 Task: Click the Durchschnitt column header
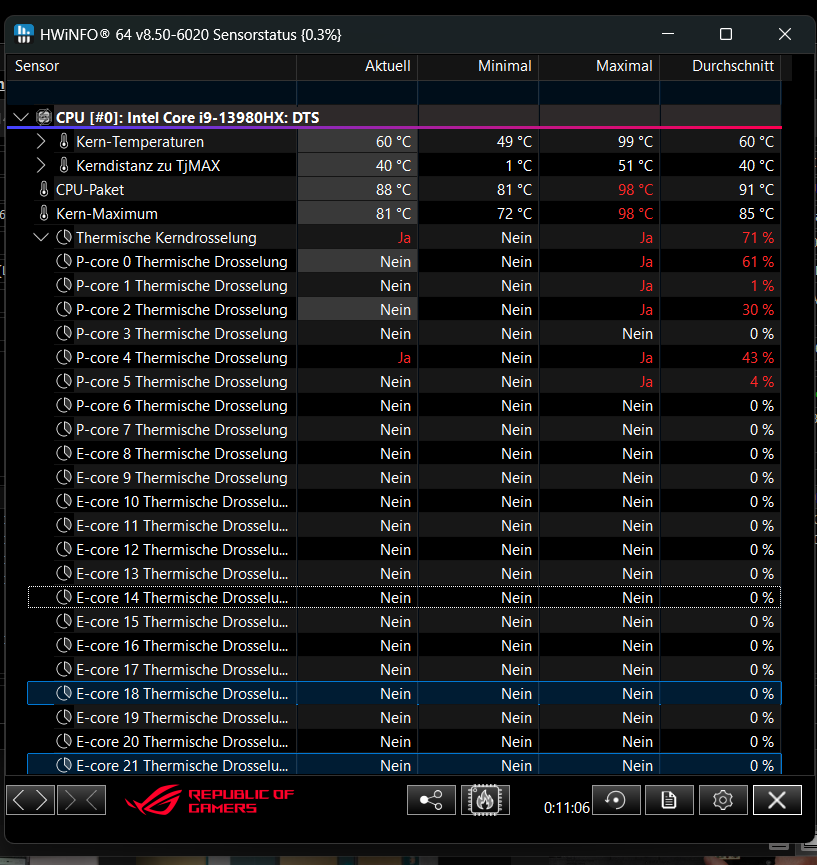[x=720, y=66]
